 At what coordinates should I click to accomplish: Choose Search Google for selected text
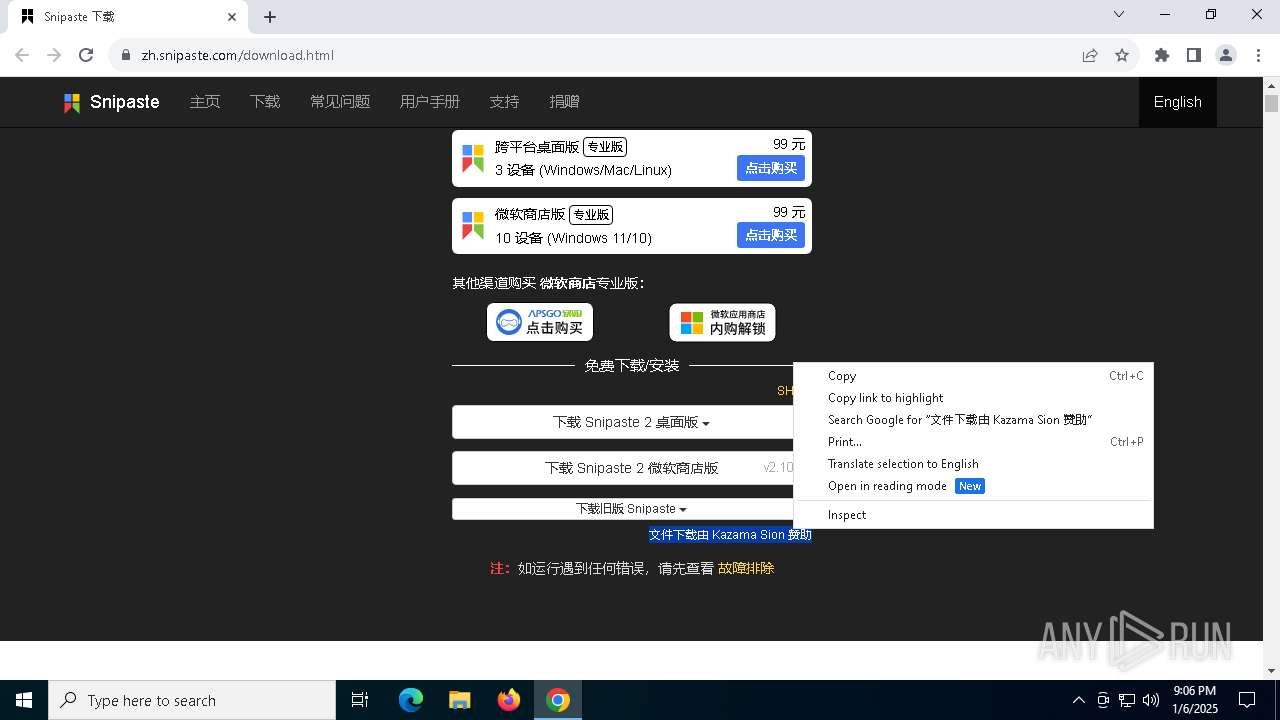tap(973, 420)
